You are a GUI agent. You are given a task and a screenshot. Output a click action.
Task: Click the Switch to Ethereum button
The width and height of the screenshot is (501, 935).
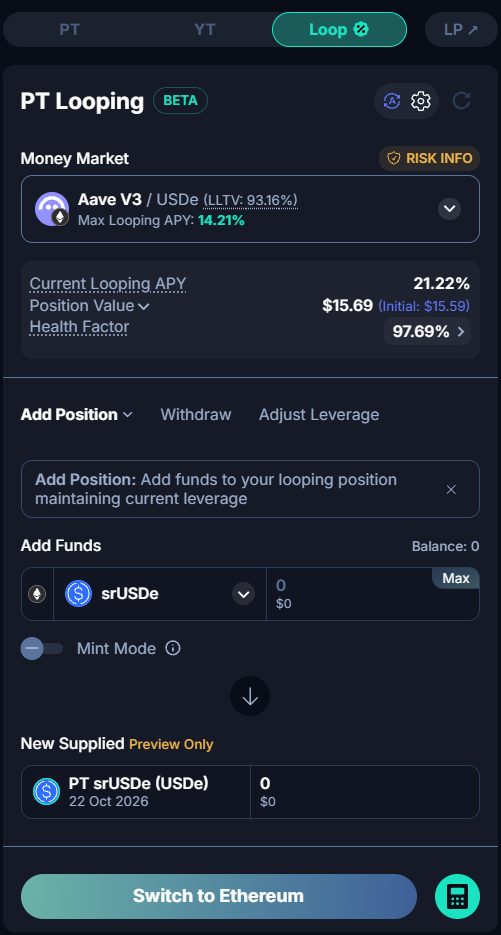tap(218, 896)
